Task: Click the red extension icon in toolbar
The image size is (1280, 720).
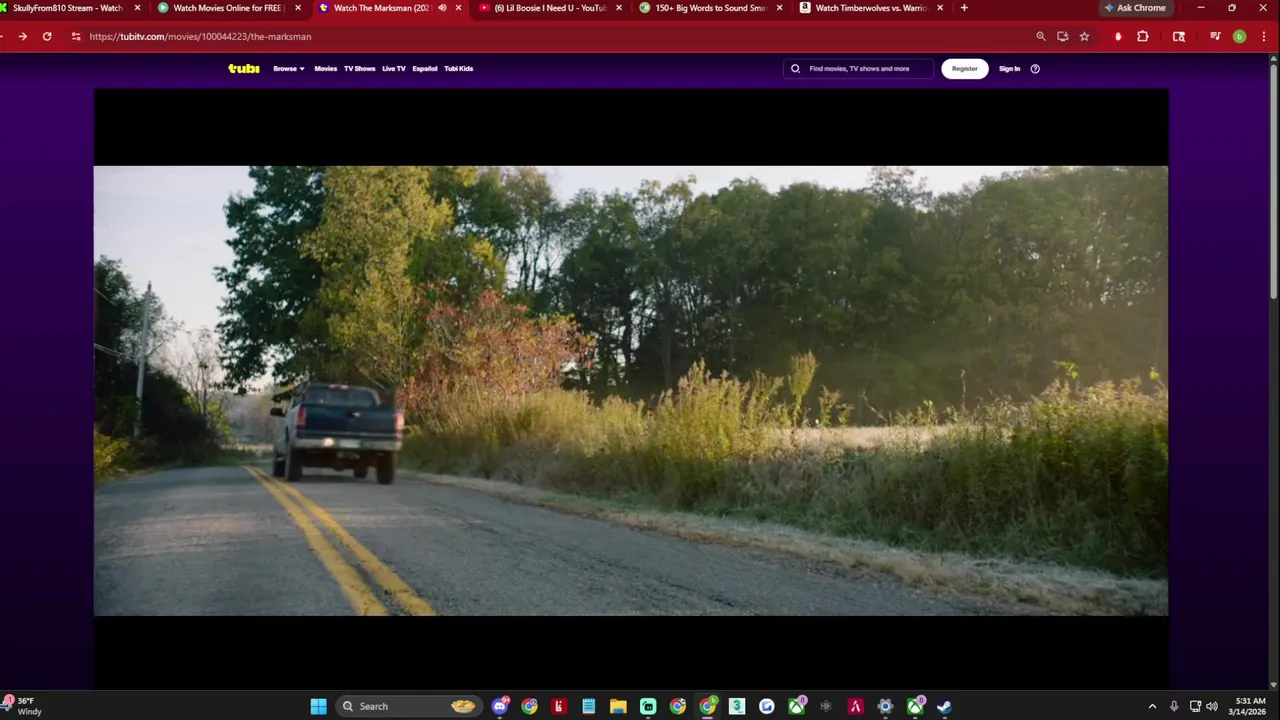Action: click(1118, 36)
